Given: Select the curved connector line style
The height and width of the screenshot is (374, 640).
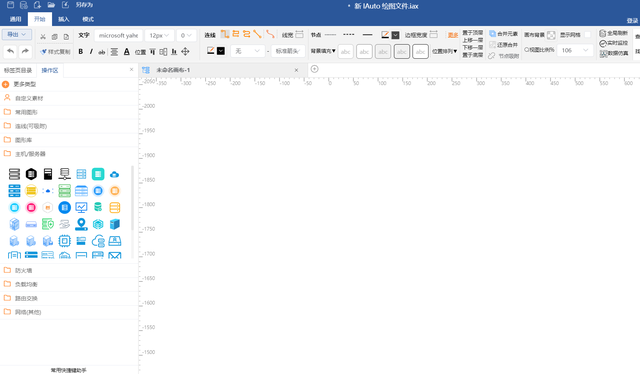Looking at the screenshot, I should coord(270,34).
